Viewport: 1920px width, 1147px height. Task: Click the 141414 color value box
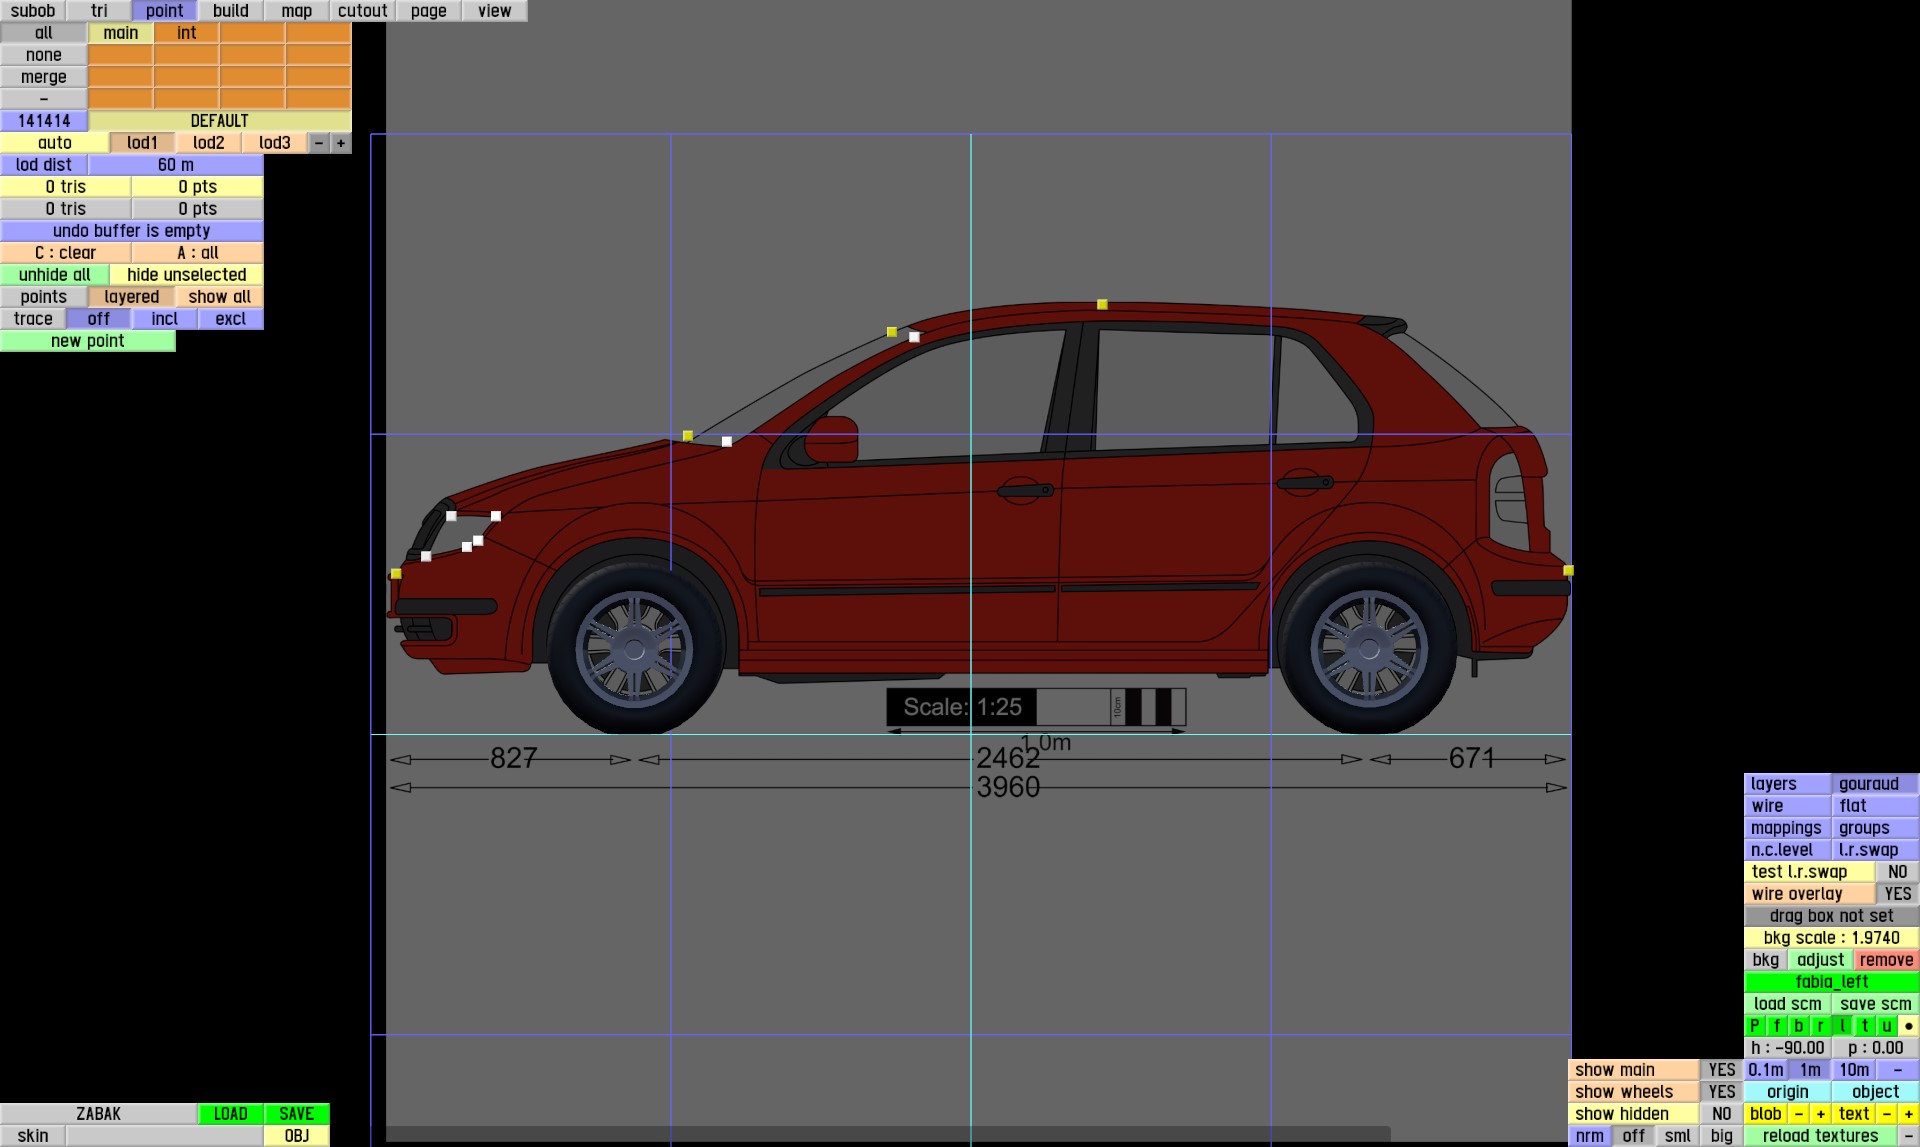click(44, 121)
